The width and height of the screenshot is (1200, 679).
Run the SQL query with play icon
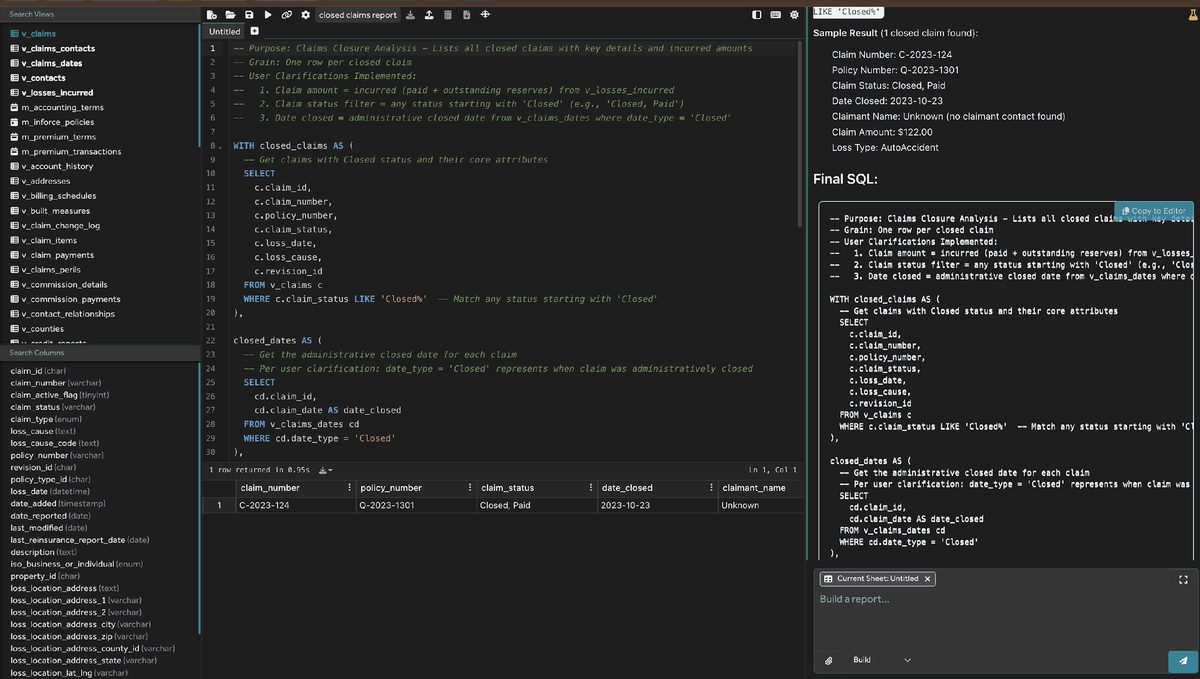click(267, 15)
